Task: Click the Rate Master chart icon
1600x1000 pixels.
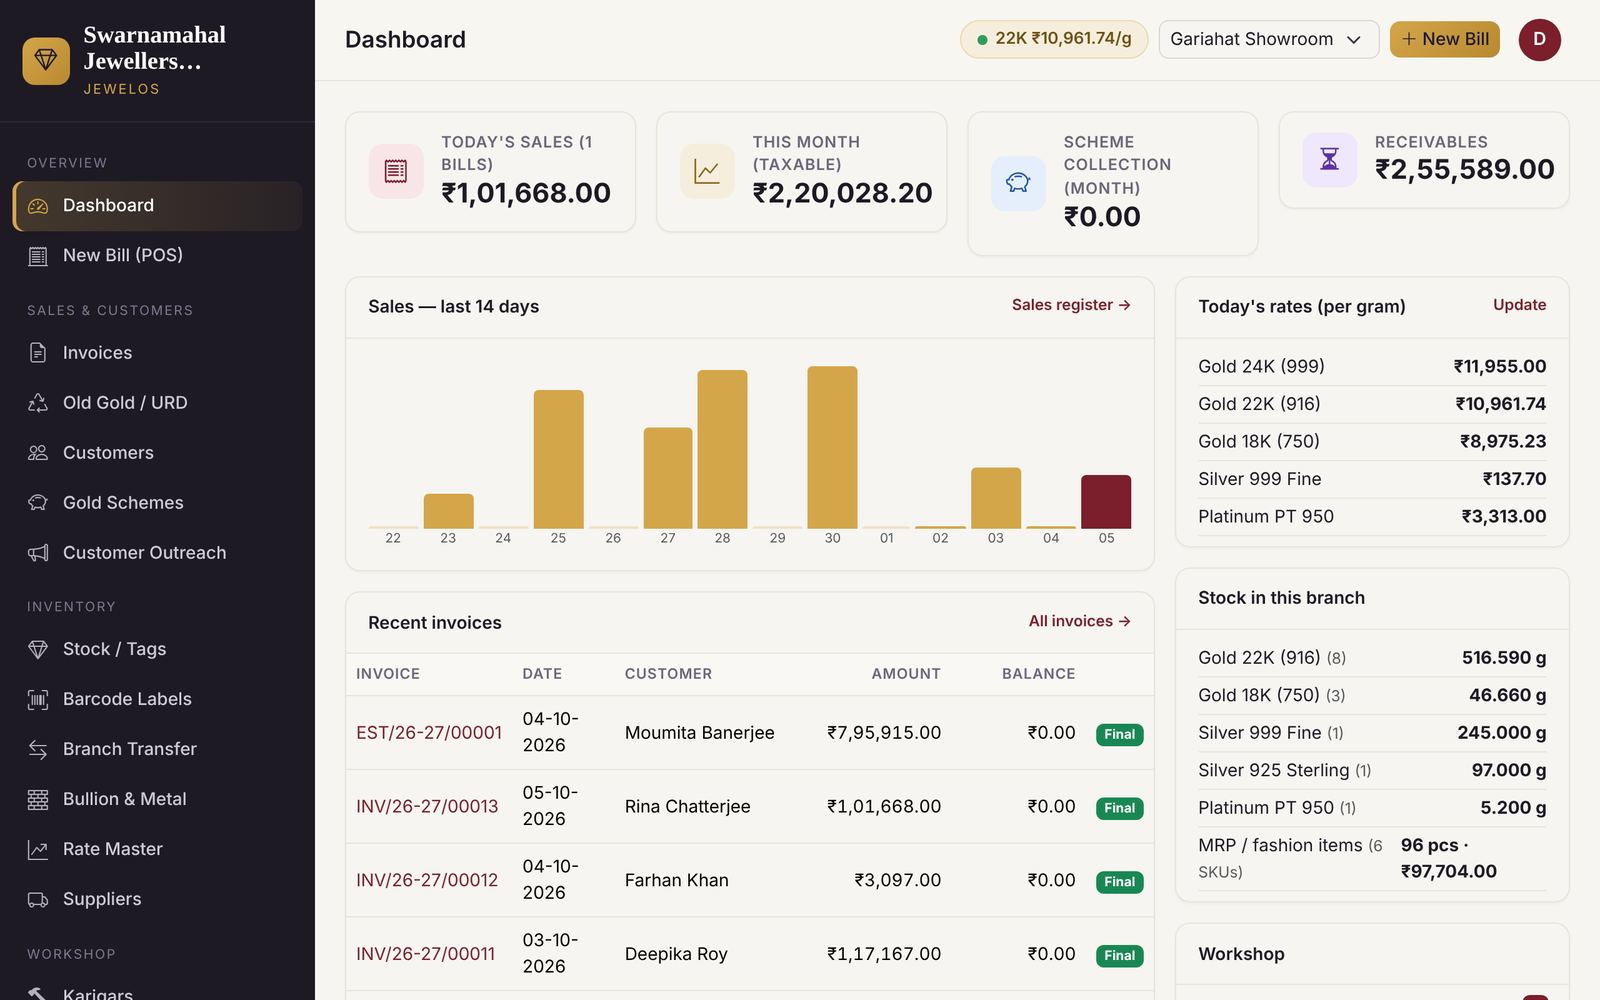Action: [38, 849]
